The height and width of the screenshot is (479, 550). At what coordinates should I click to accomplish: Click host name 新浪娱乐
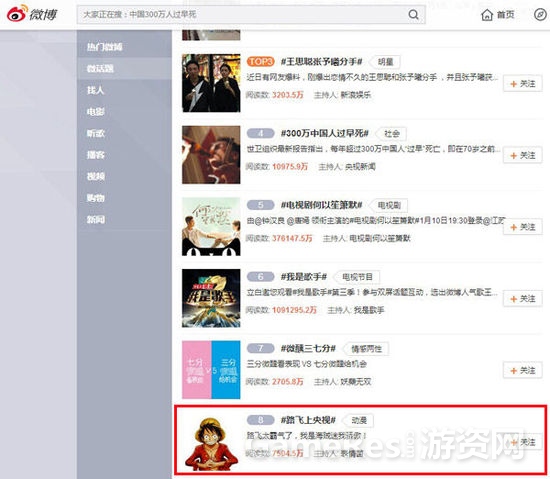[x=356, y=95]
